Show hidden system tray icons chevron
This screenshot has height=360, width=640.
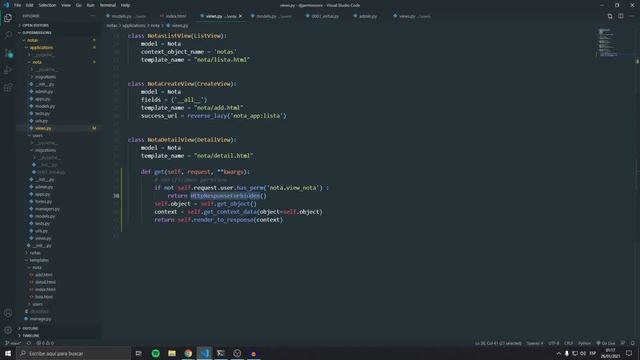(559, 353)
